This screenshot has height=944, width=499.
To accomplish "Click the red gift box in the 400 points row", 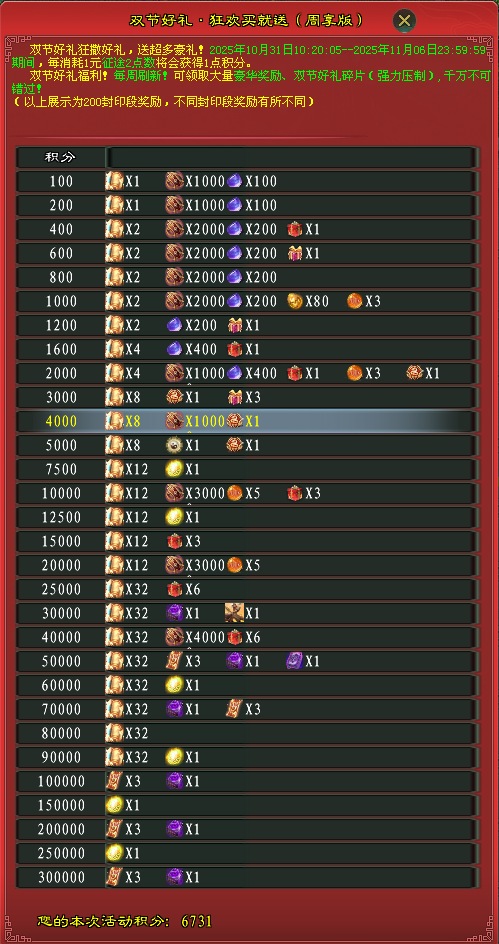I will pos(294,229).
